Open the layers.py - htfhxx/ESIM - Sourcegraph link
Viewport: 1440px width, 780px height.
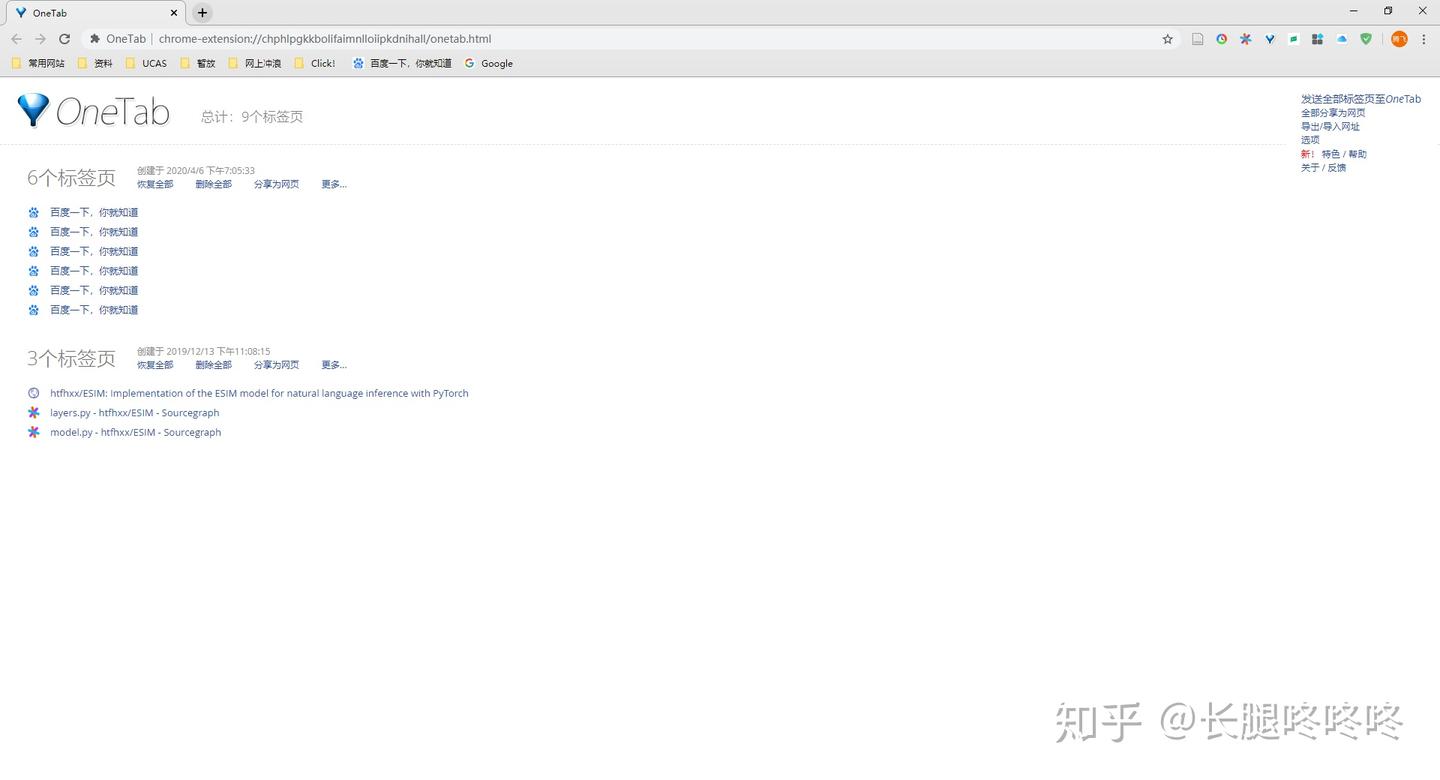coord(135,413)
